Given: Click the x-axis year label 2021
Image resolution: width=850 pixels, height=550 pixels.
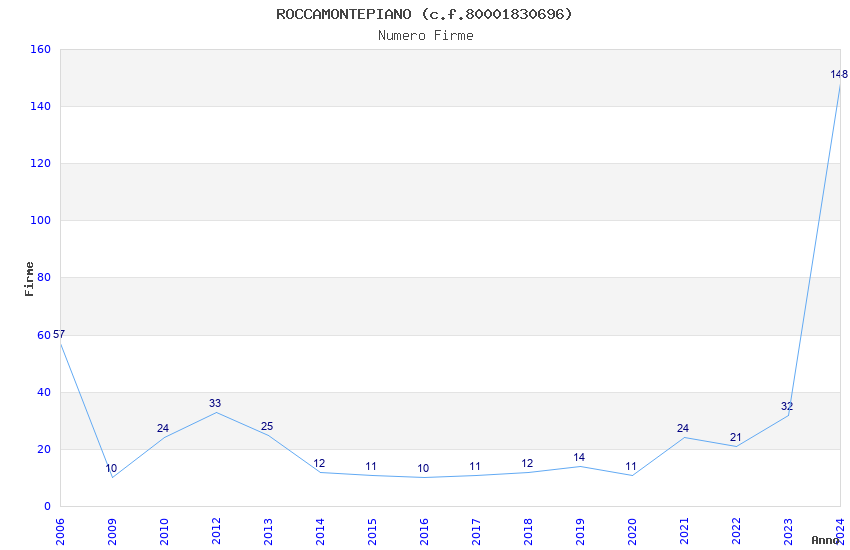Looking at the screenshot, I should click(x=684, y=532).
